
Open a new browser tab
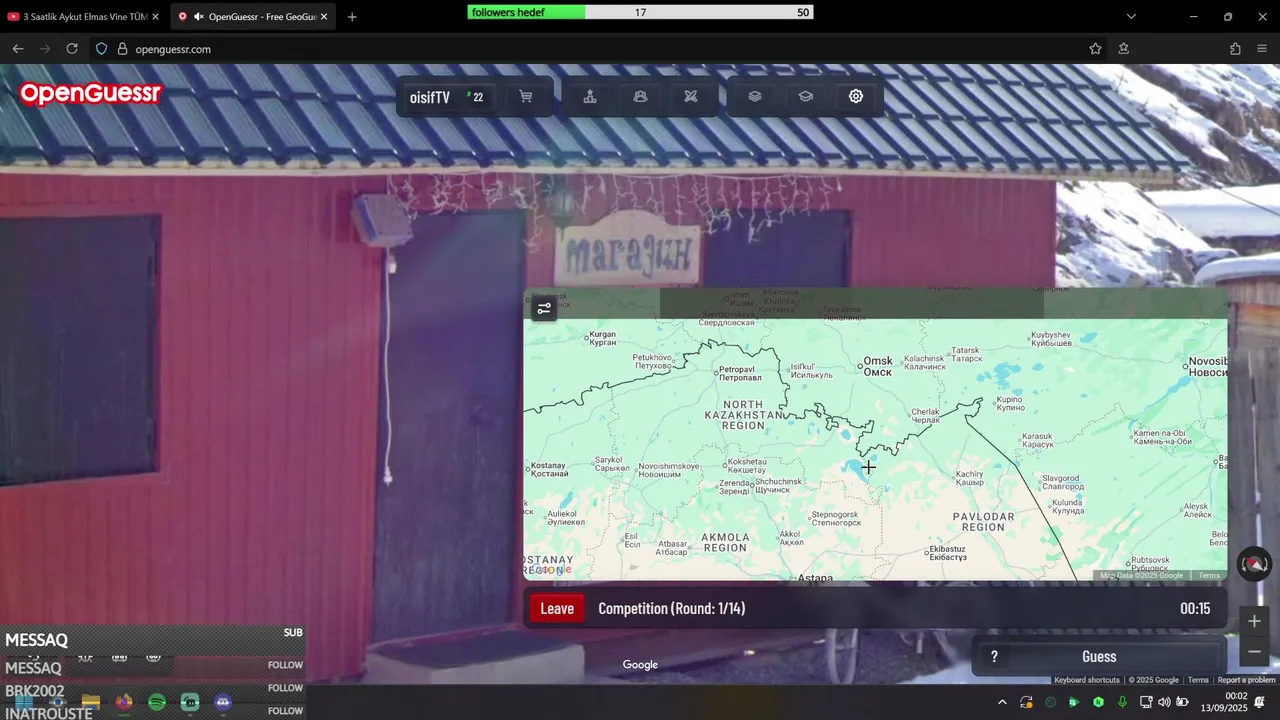[352, 17]
